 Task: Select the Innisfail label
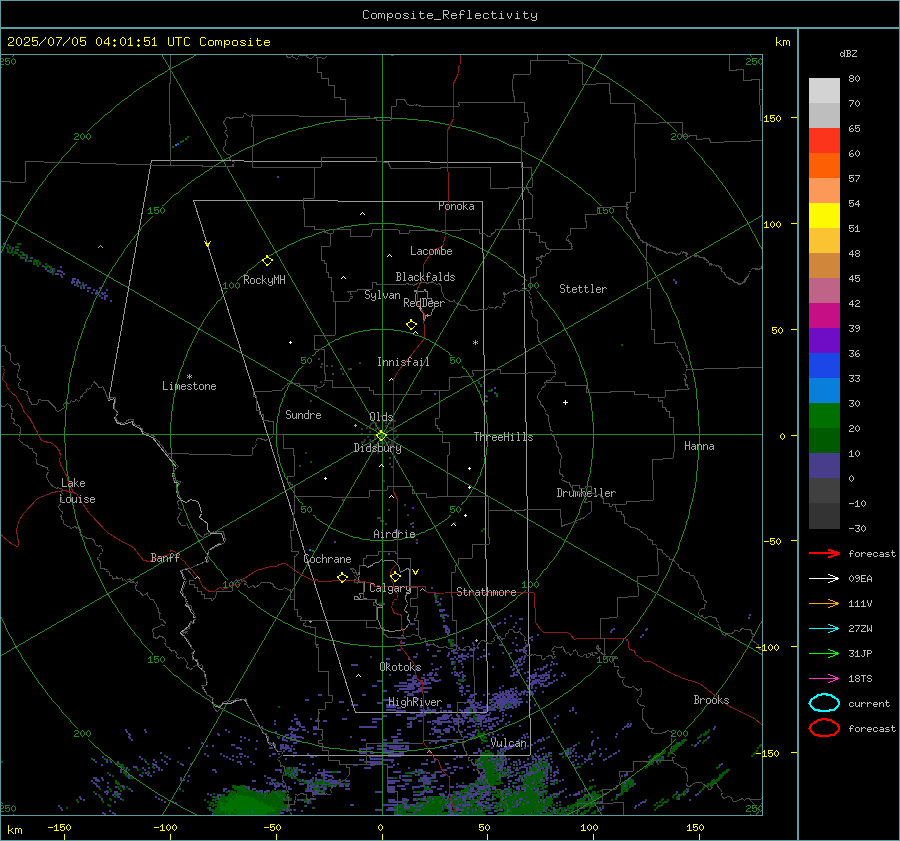403,362
